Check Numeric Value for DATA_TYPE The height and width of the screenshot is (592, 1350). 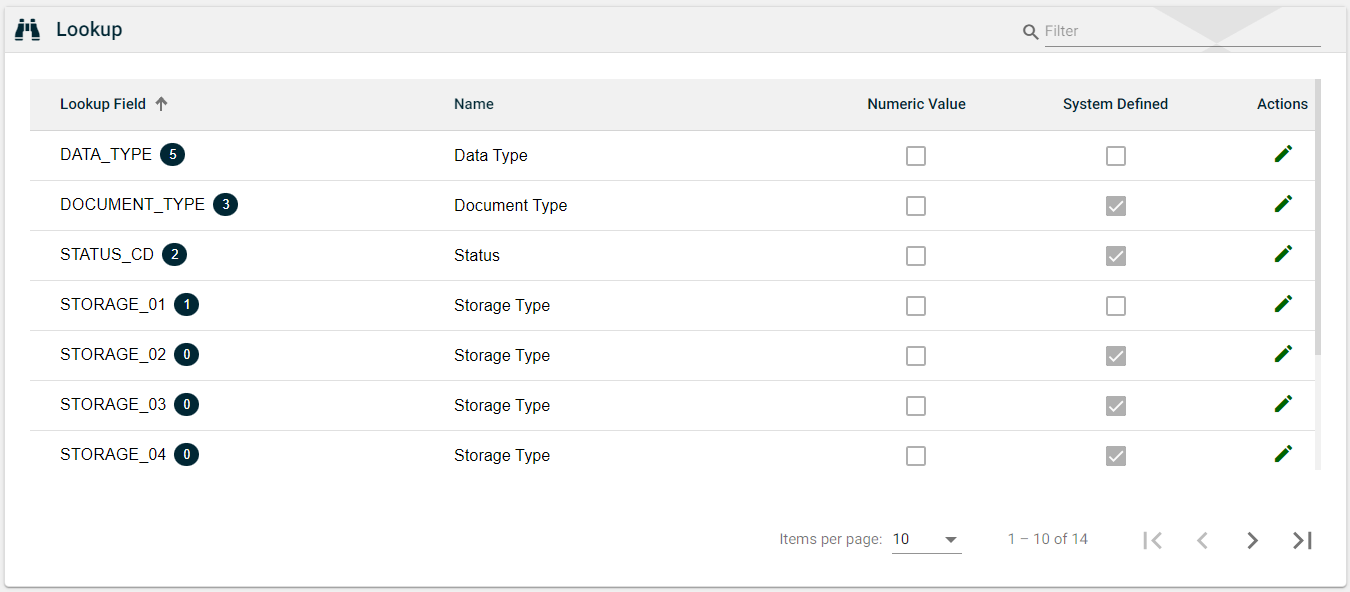coord(915,156)
